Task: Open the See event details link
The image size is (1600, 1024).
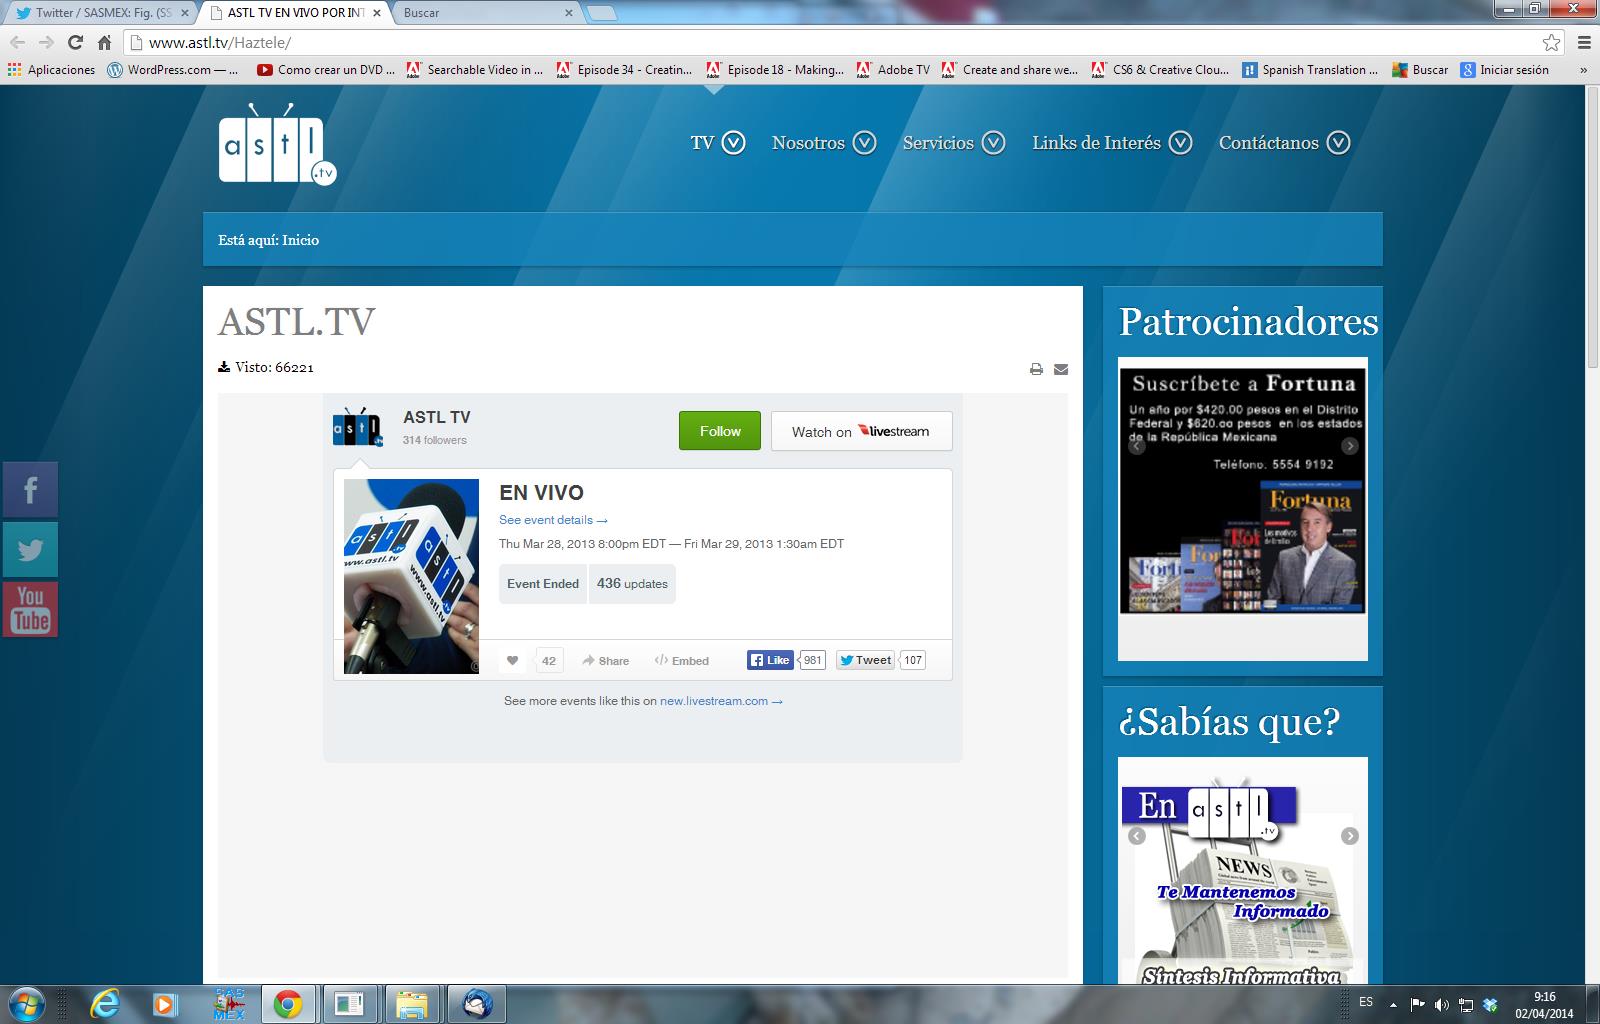Action: tap(553, 520)
